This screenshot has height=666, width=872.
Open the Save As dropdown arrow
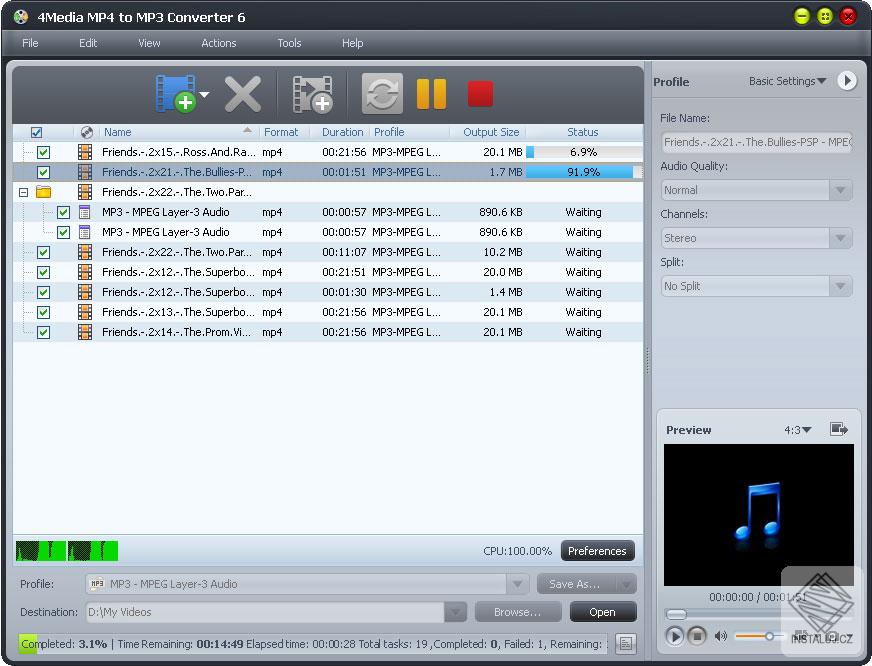pyautogui.click(x=626, y=584)
